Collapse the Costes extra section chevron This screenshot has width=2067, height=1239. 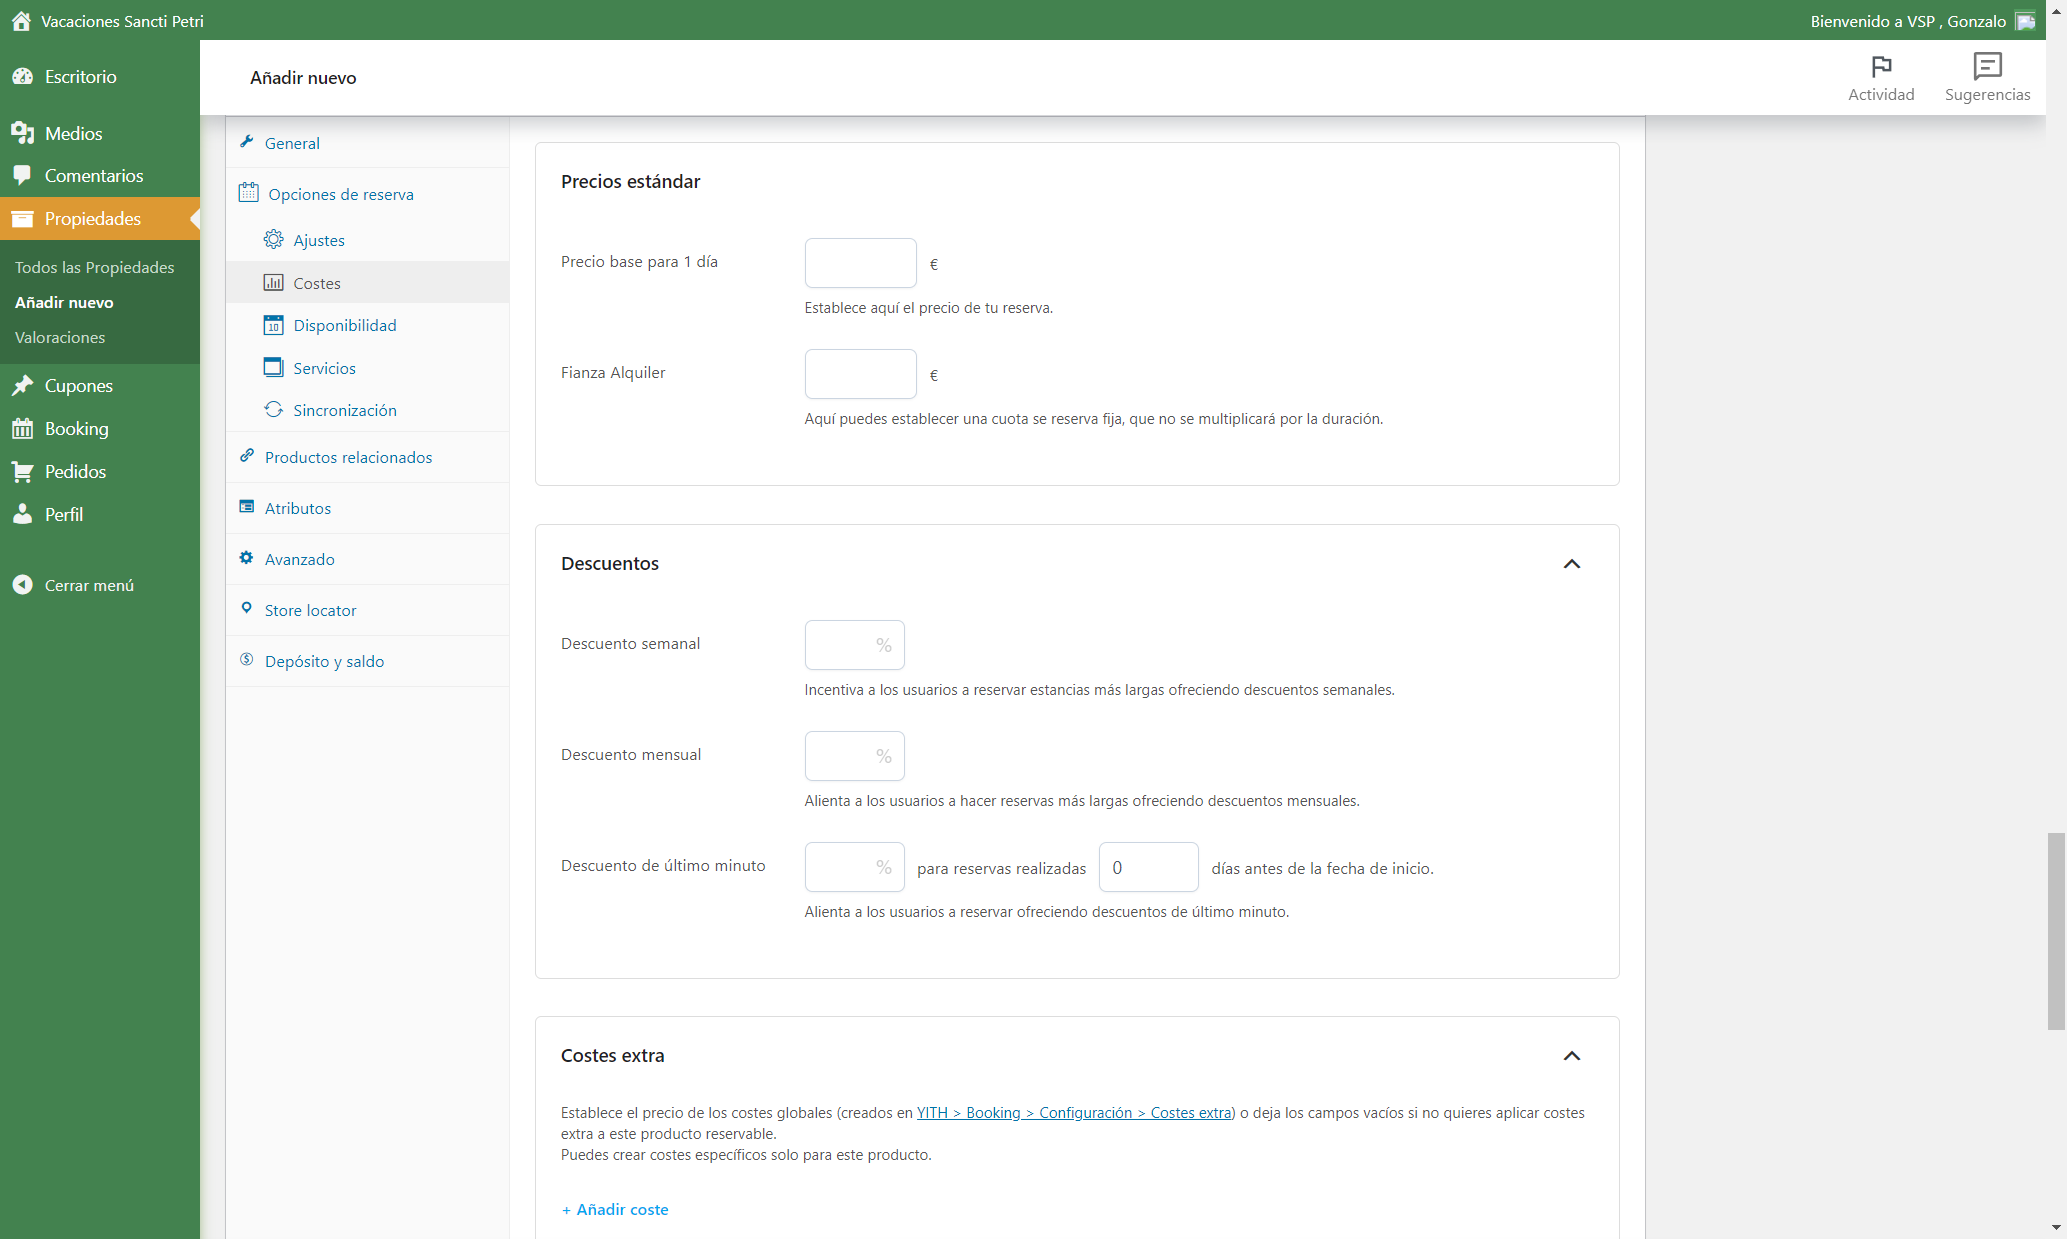(x=1572, y=1056)
